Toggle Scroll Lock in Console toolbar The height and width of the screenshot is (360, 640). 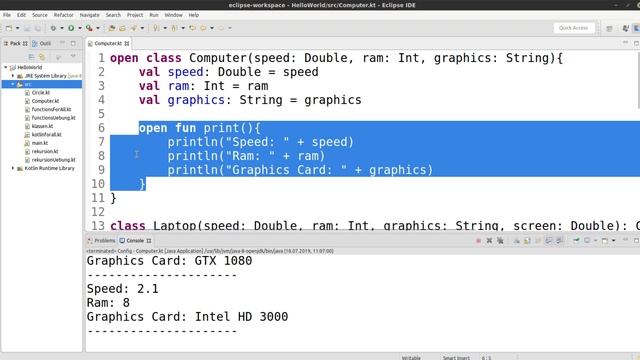tap(527, 241)
